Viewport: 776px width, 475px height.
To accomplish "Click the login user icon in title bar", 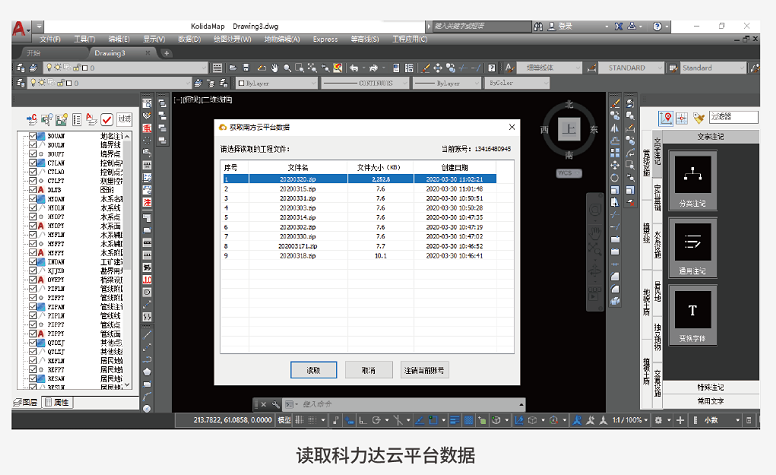I will click(551, 26).
